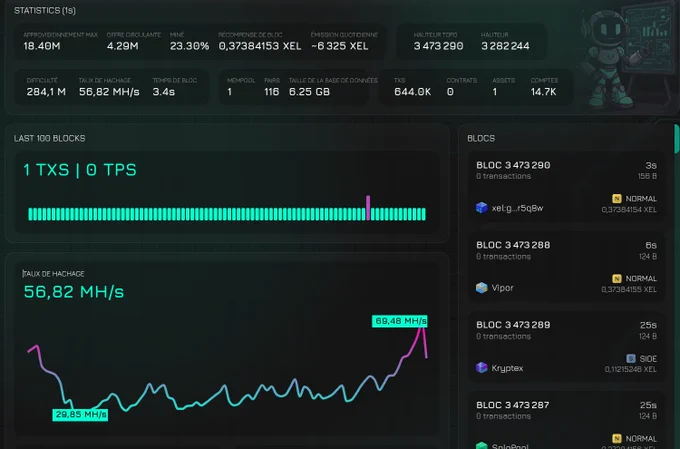Click the 156 B block size
The height and width of the screenshot is (449, 680).
(647, 176)
